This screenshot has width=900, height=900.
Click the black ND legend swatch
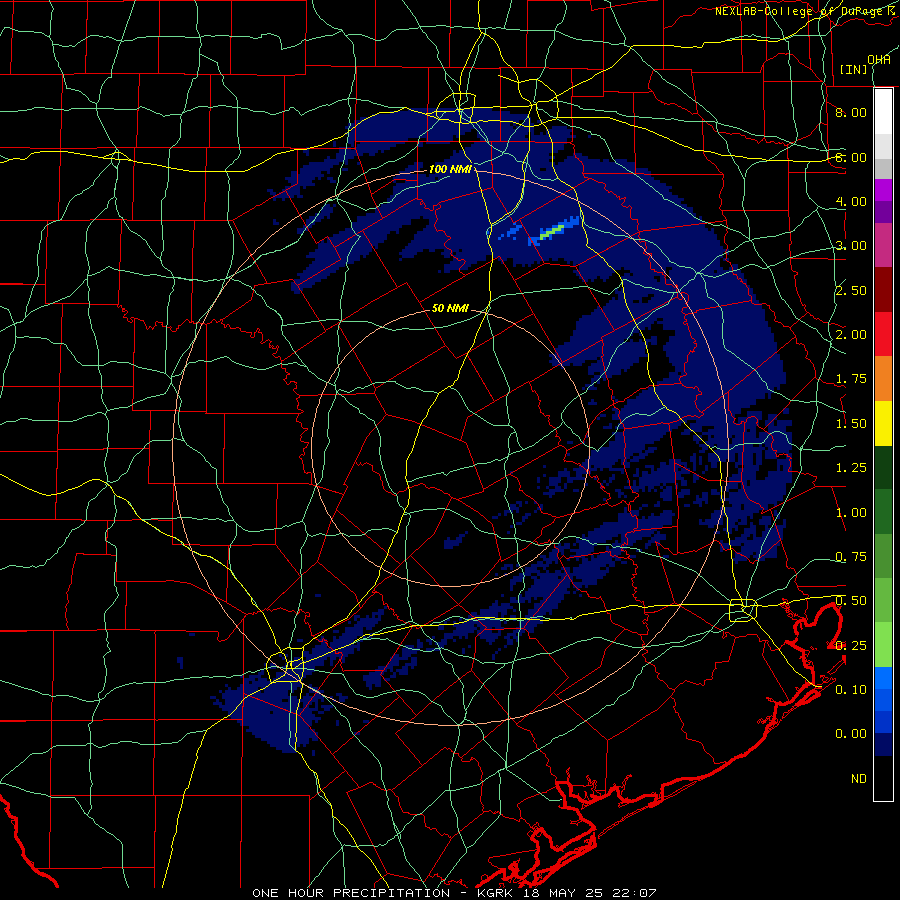pyautogui.click(x=883, y=778)
